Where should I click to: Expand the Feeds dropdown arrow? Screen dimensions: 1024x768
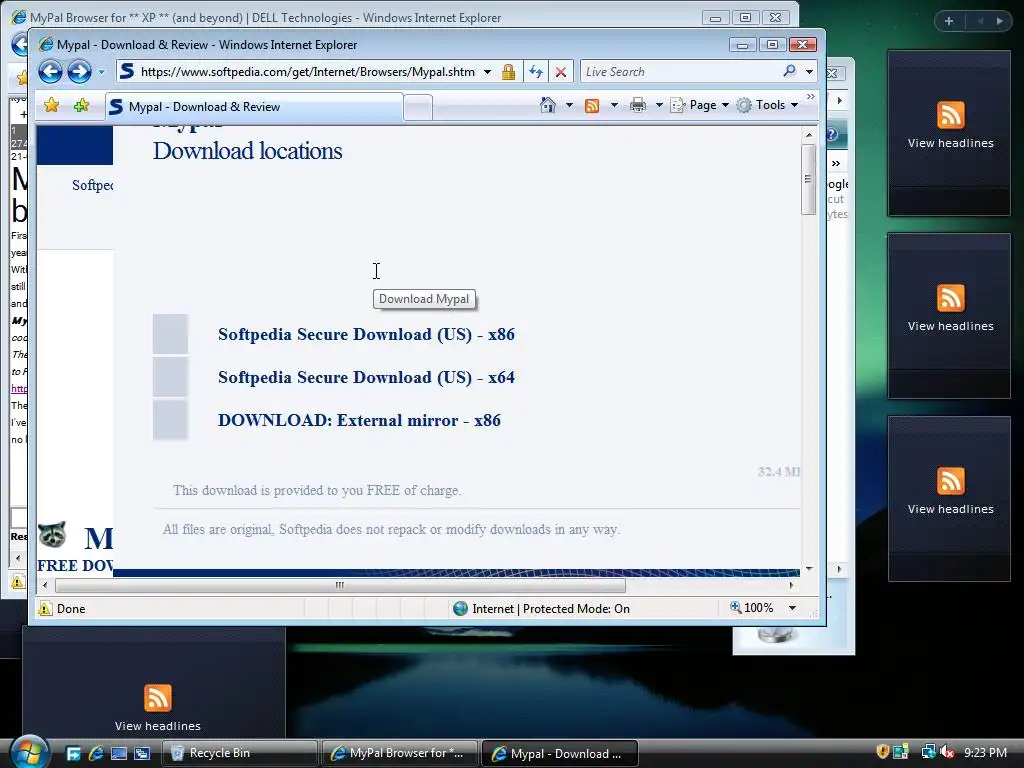(614, 105)
